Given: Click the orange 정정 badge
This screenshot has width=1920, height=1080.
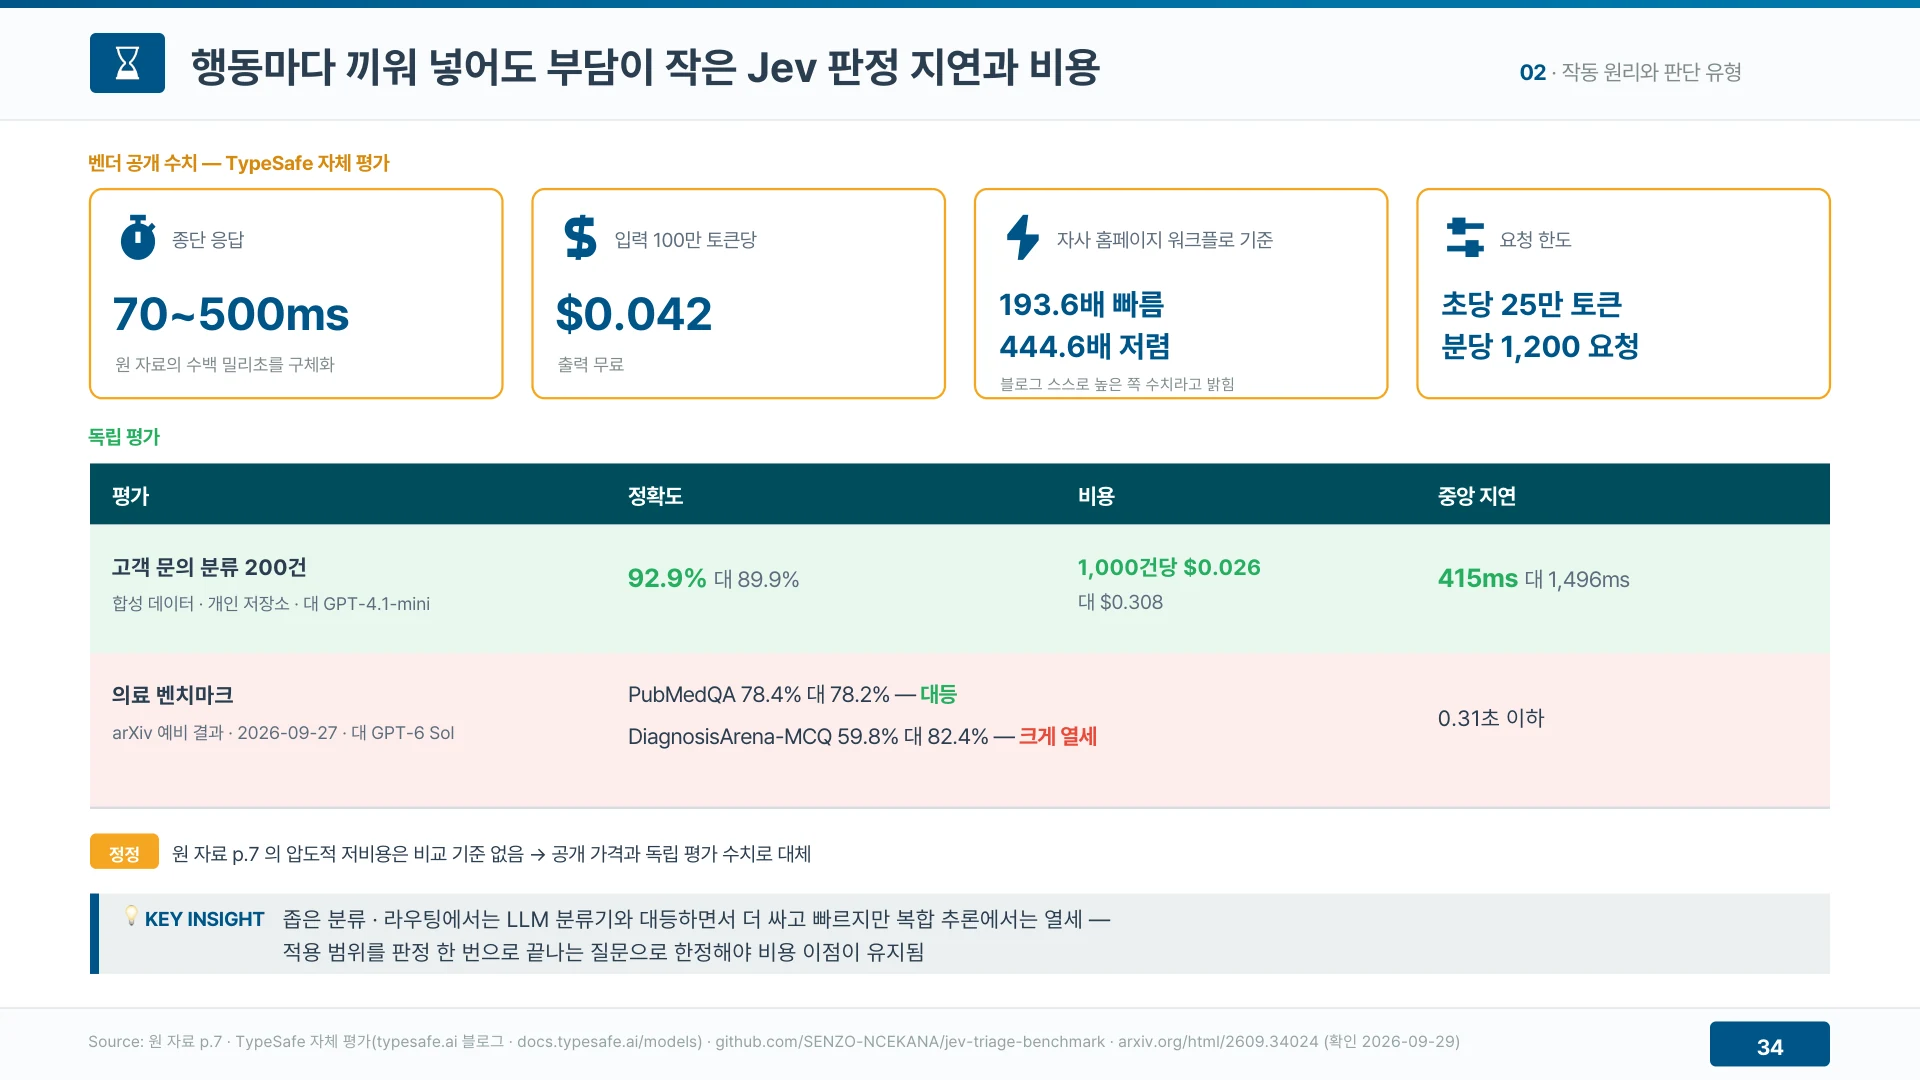Looking at the screenshot, I should point(124,852).
